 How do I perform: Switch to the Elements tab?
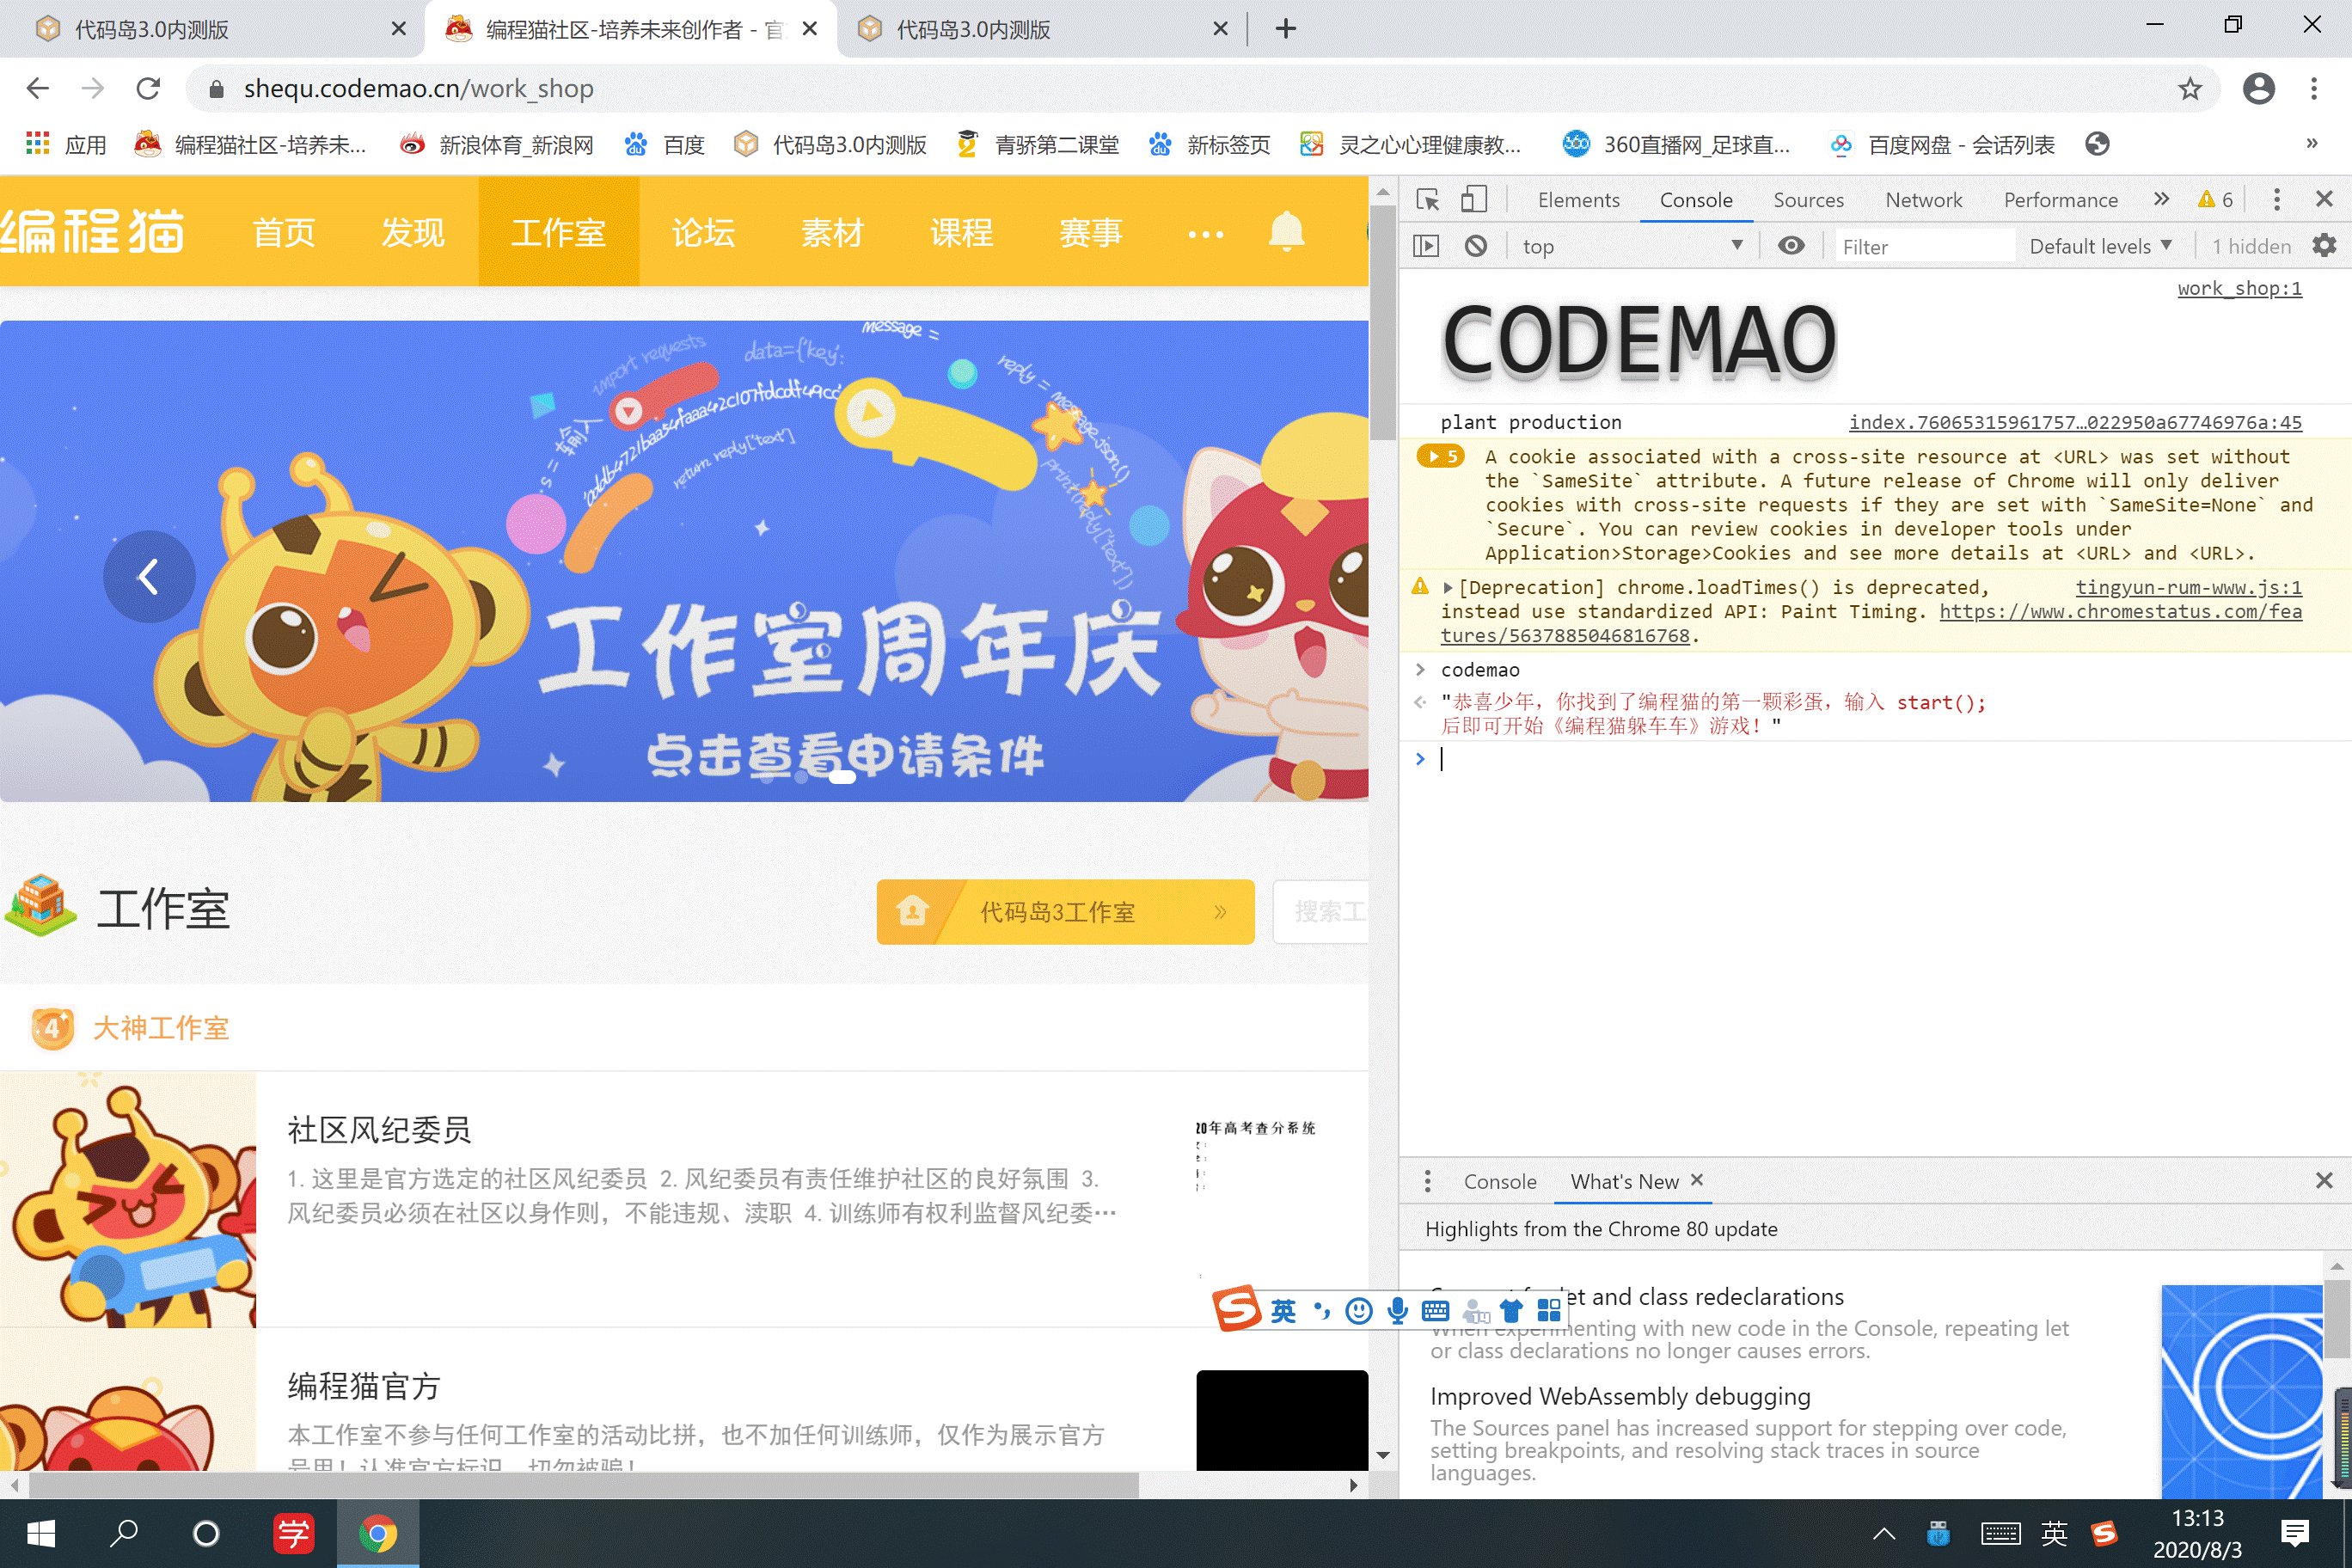[1578, 200]
